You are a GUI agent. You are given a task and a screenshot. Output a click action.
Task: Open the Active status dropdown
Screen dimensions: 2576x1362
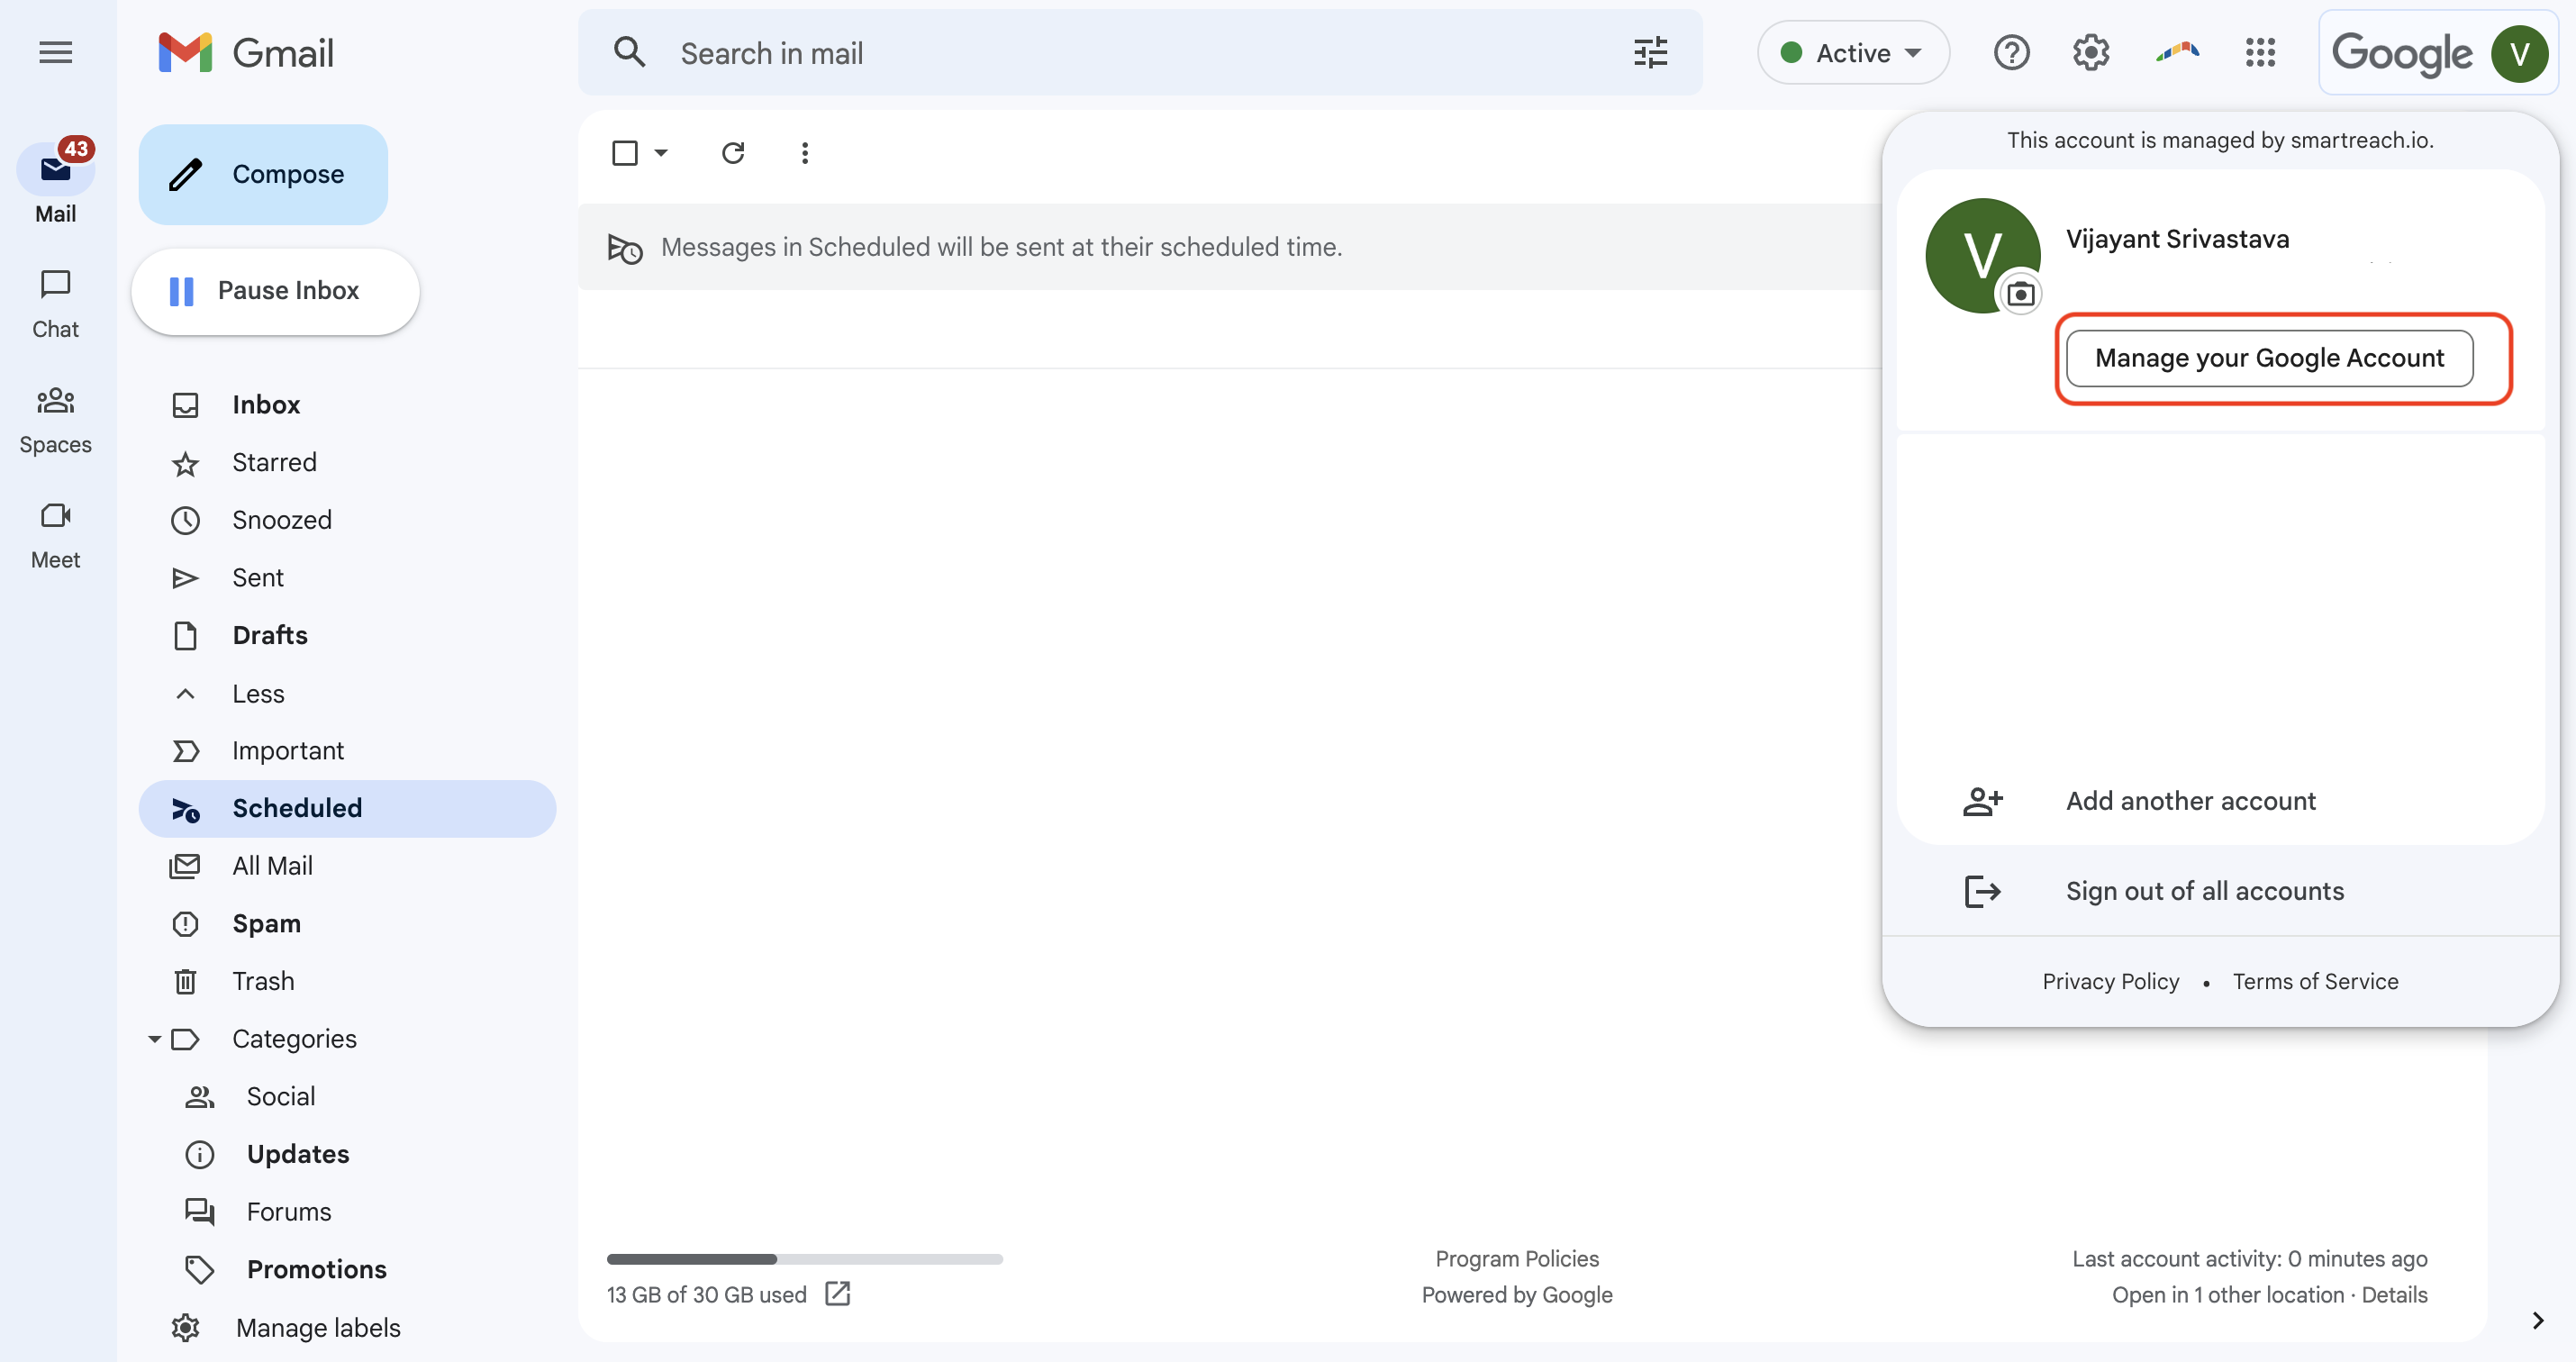[x=1853, y=52]
